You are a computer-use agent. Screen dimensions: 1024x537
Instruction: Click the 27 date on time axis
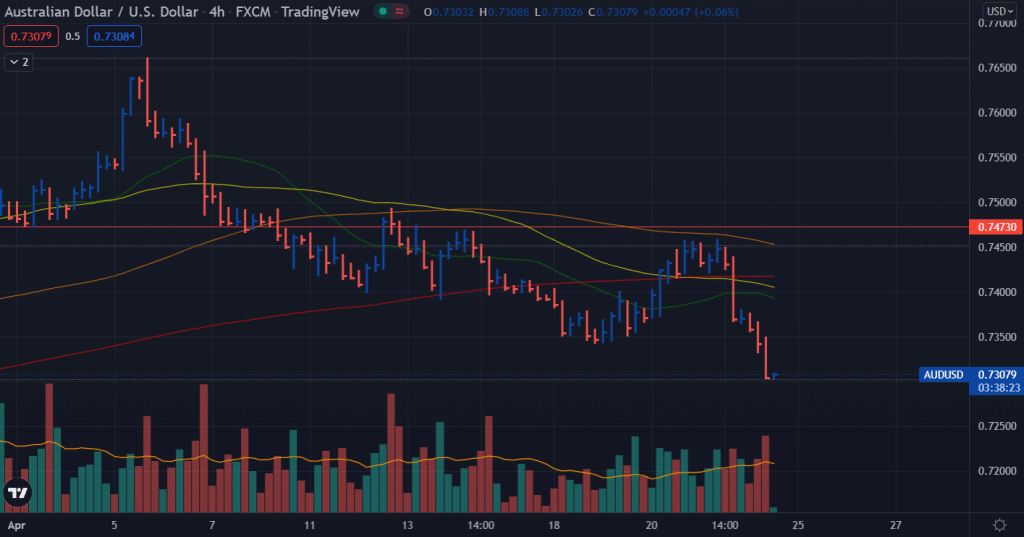click(x=896, y=525)
